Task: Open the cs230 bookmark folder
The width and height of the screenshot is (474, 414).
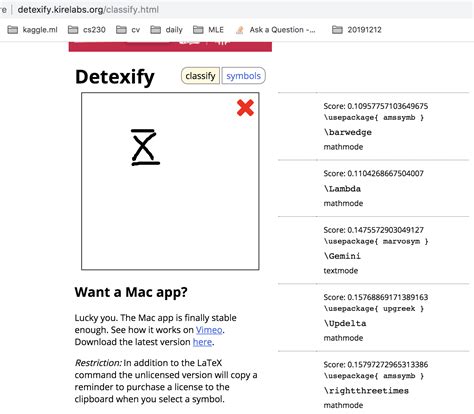Action: coord(87,30)
